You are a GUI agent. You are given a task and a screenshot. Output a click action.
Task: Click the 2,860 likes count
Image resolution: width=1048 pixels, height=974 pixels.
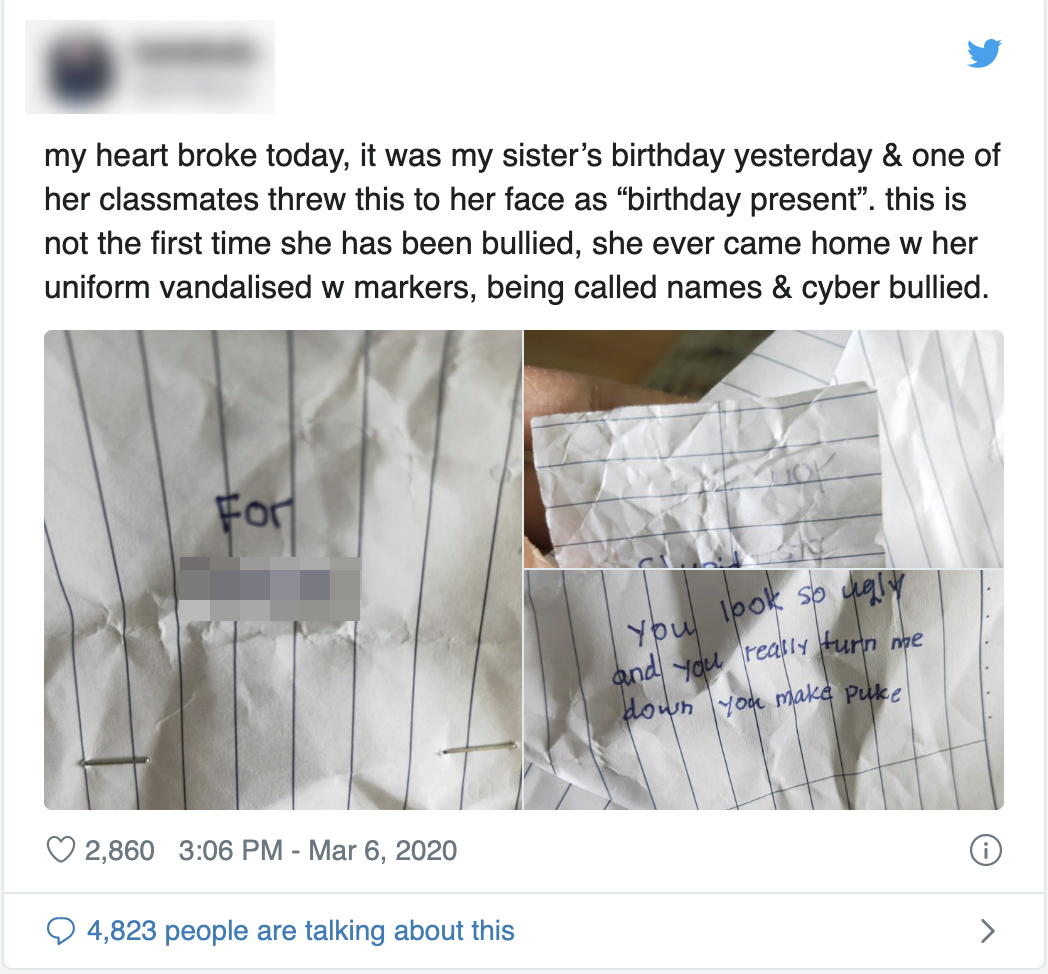point(120,850)
